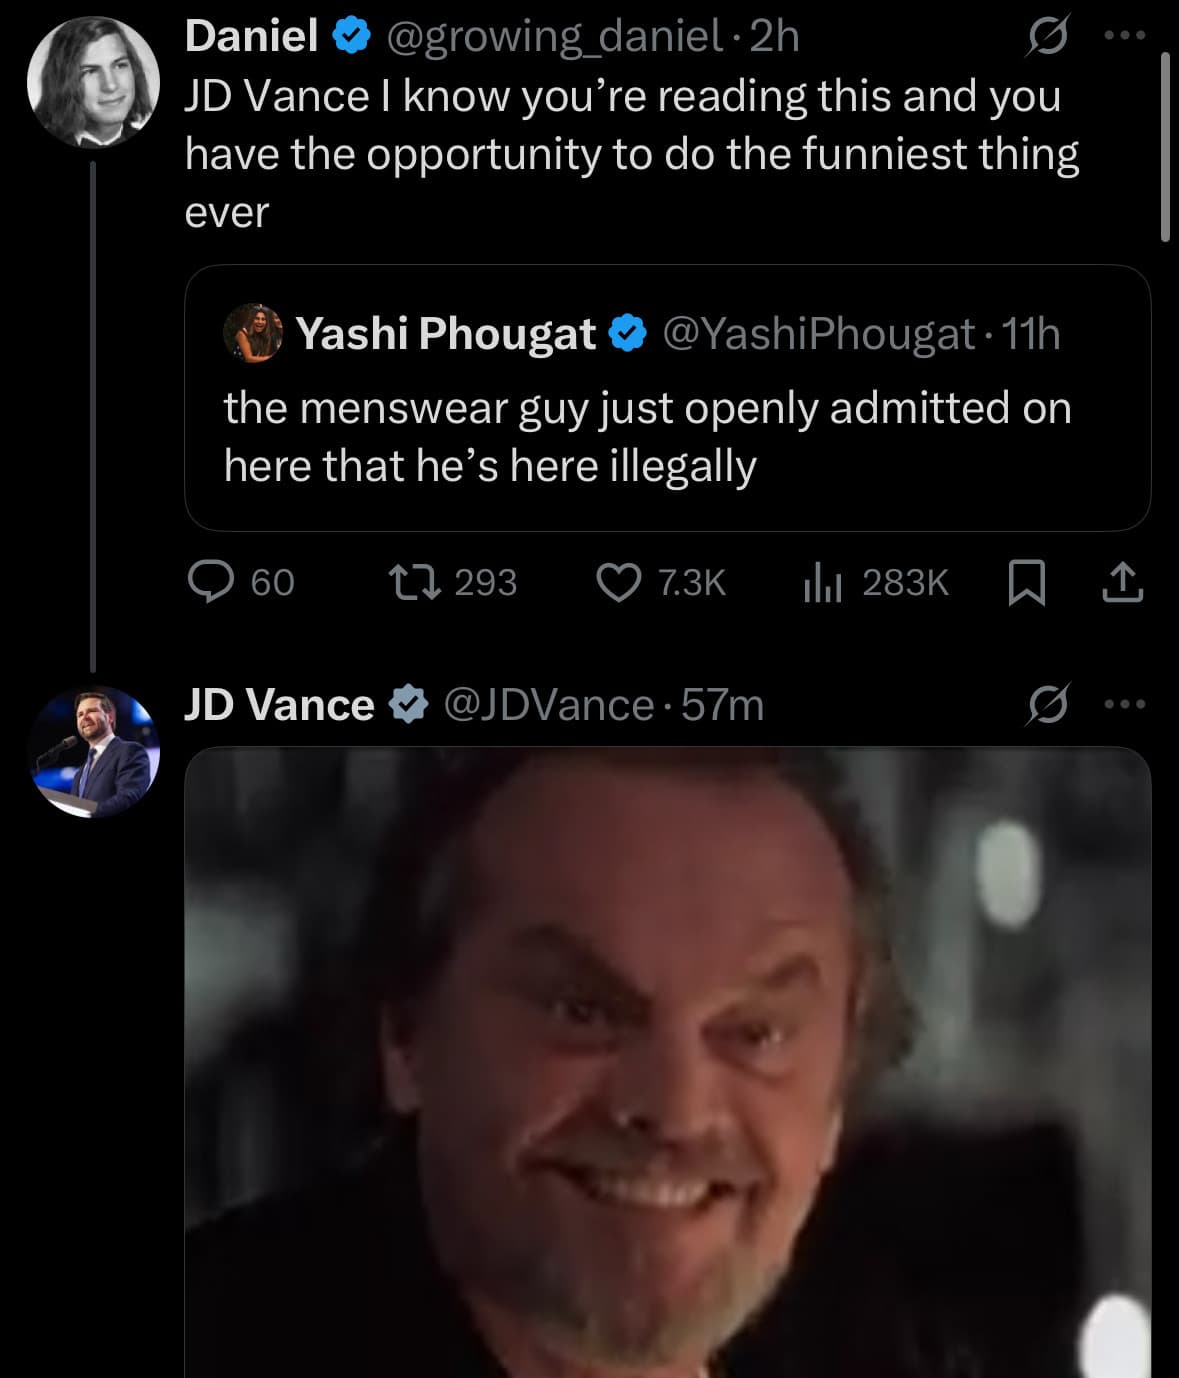Click the JD Vance display name
The height and width of the screenshot is (1378, 1179).
pyautogui.click(x=279, y=705)
